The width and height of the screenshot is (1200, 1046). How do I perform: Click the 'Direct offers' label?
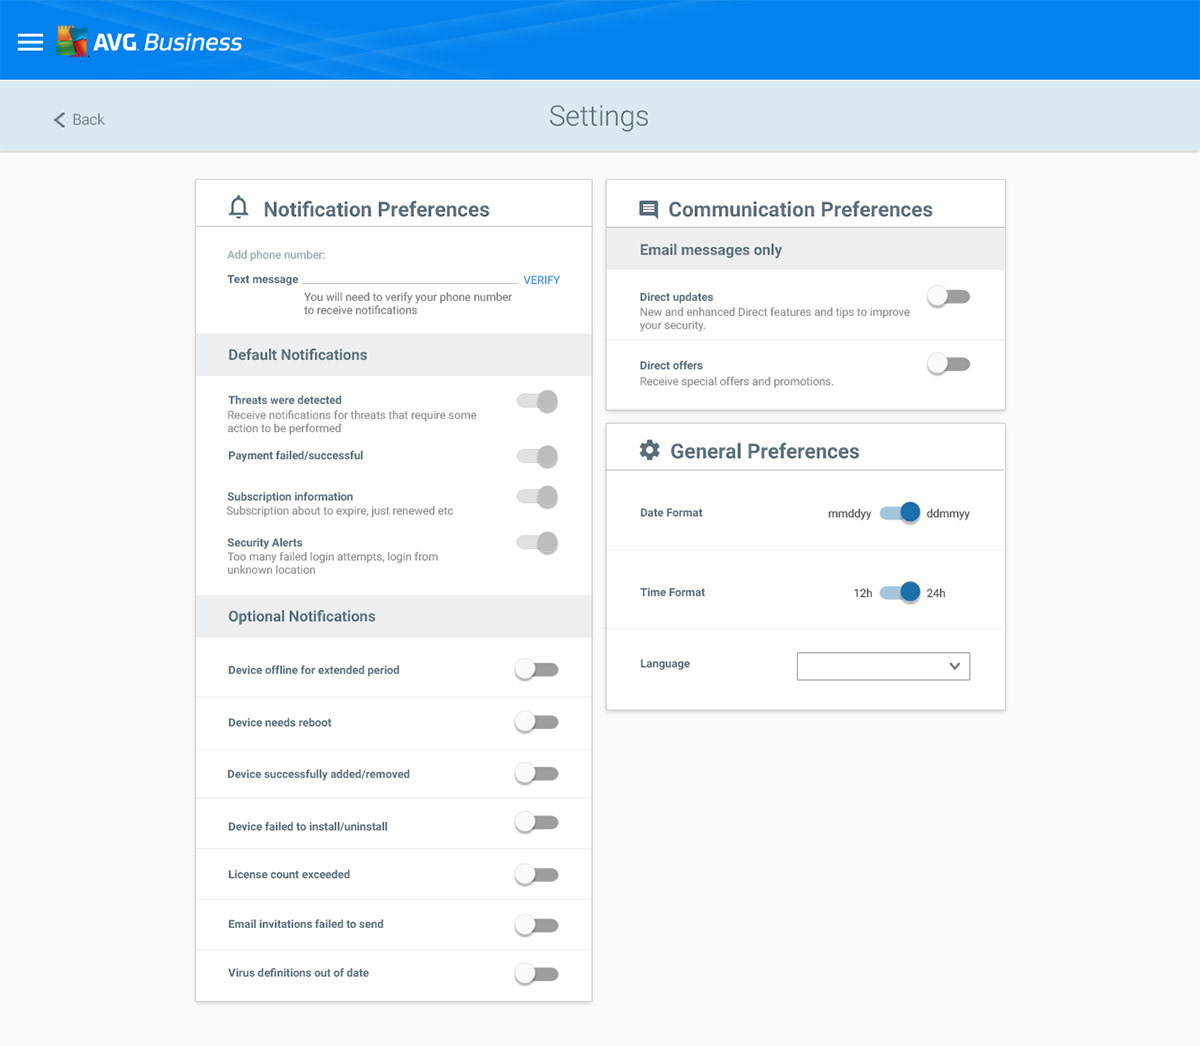(x=672, y=365)
